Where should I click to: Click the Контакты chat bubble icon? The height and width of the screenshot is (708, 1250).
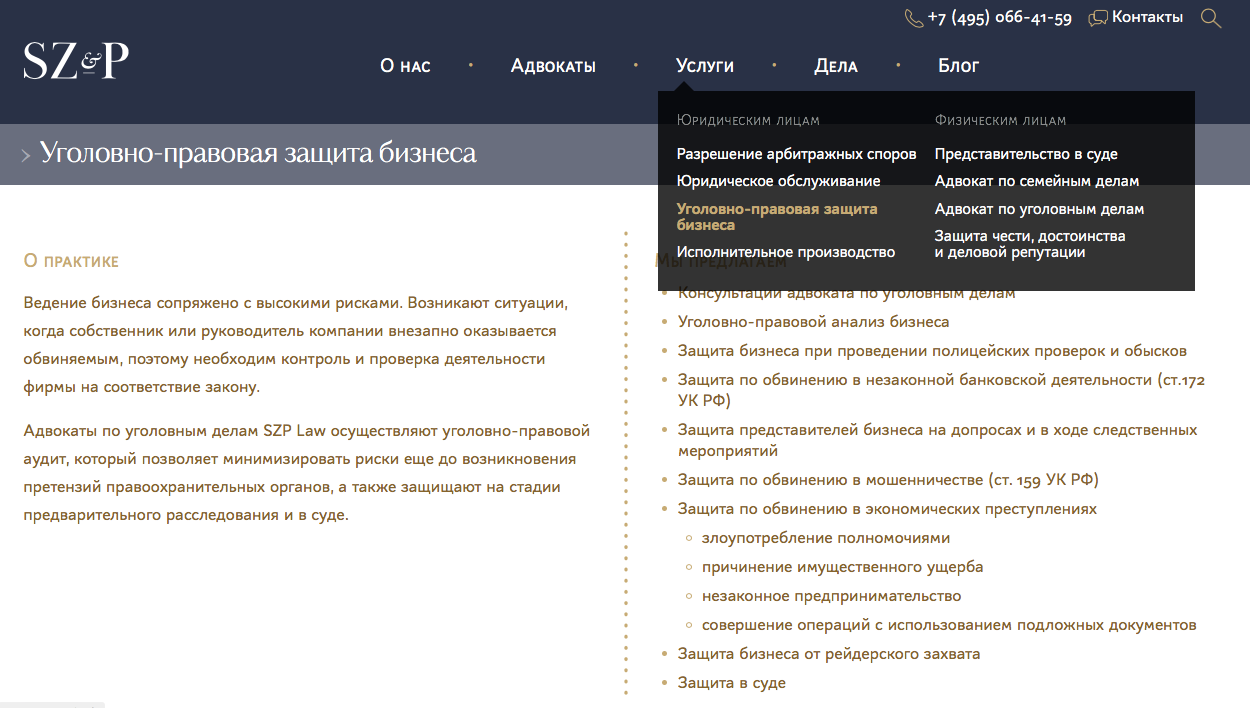[1098, 18]
